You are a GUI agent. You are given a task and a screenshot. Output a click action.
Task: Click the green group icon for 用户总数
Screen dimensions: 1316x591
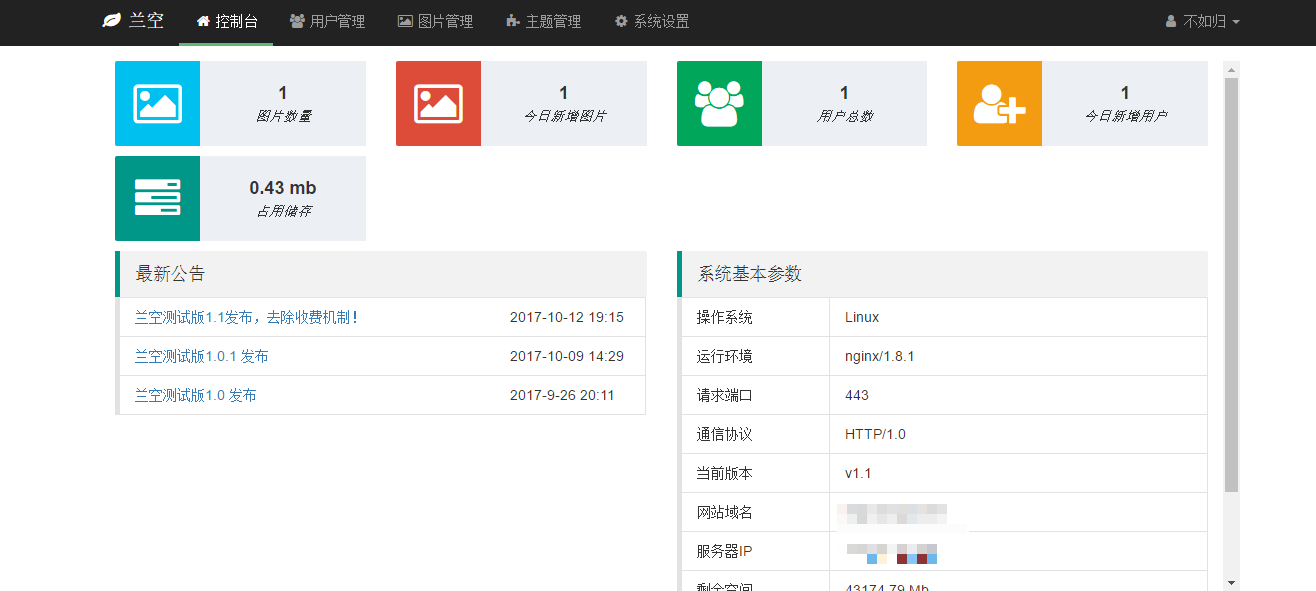click(719, 103)
